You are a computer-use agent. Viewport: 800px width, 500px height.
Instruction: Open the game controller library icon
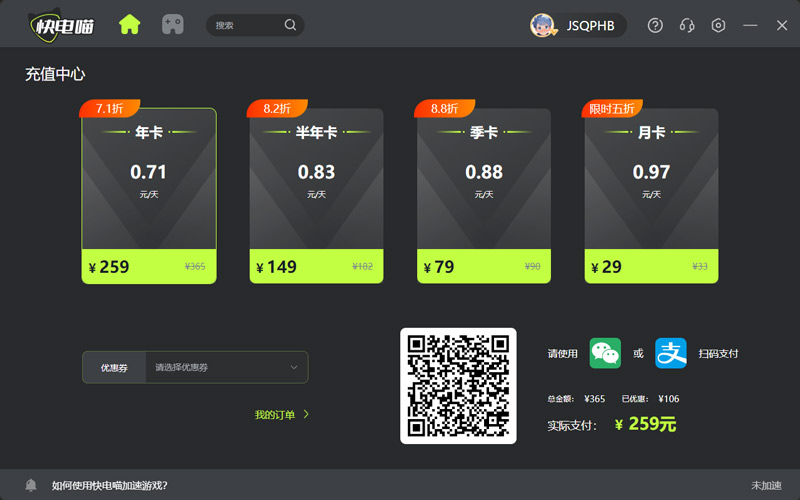coord(172,24)
